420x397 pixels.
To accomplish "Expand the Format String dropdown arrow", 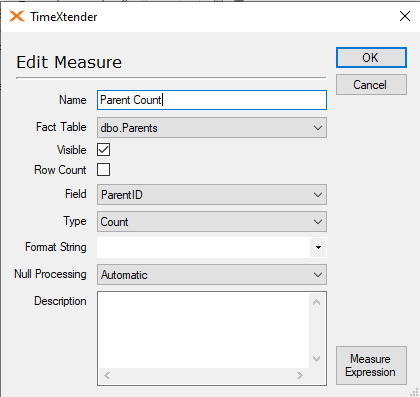I will tap(318, 247).
